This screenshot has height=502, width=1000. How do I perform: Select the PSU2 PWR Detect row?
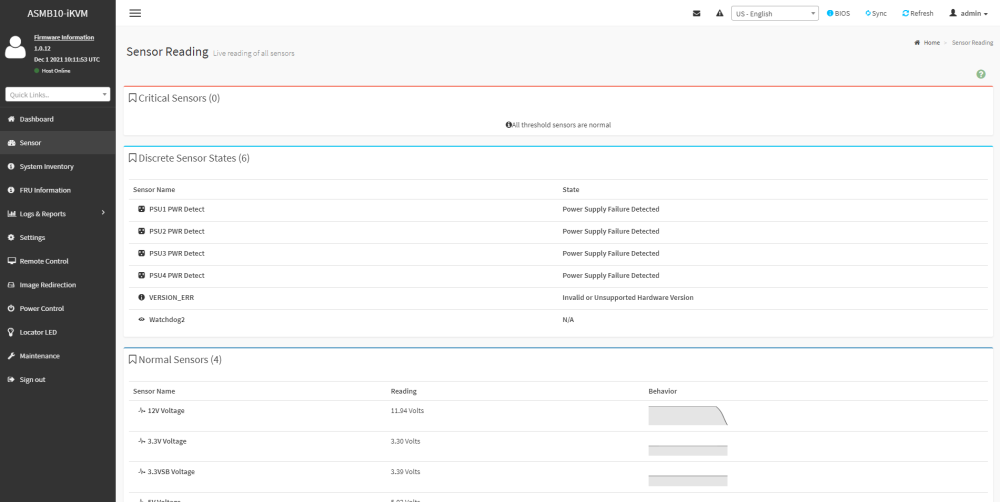click(x=558, y=232)
